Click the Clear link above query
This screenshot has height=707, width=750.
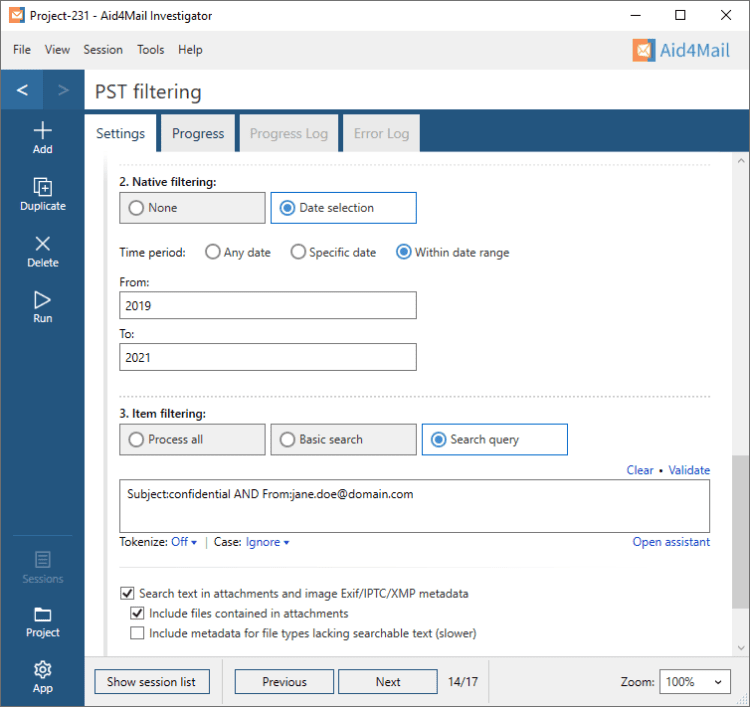pos(640,470)
